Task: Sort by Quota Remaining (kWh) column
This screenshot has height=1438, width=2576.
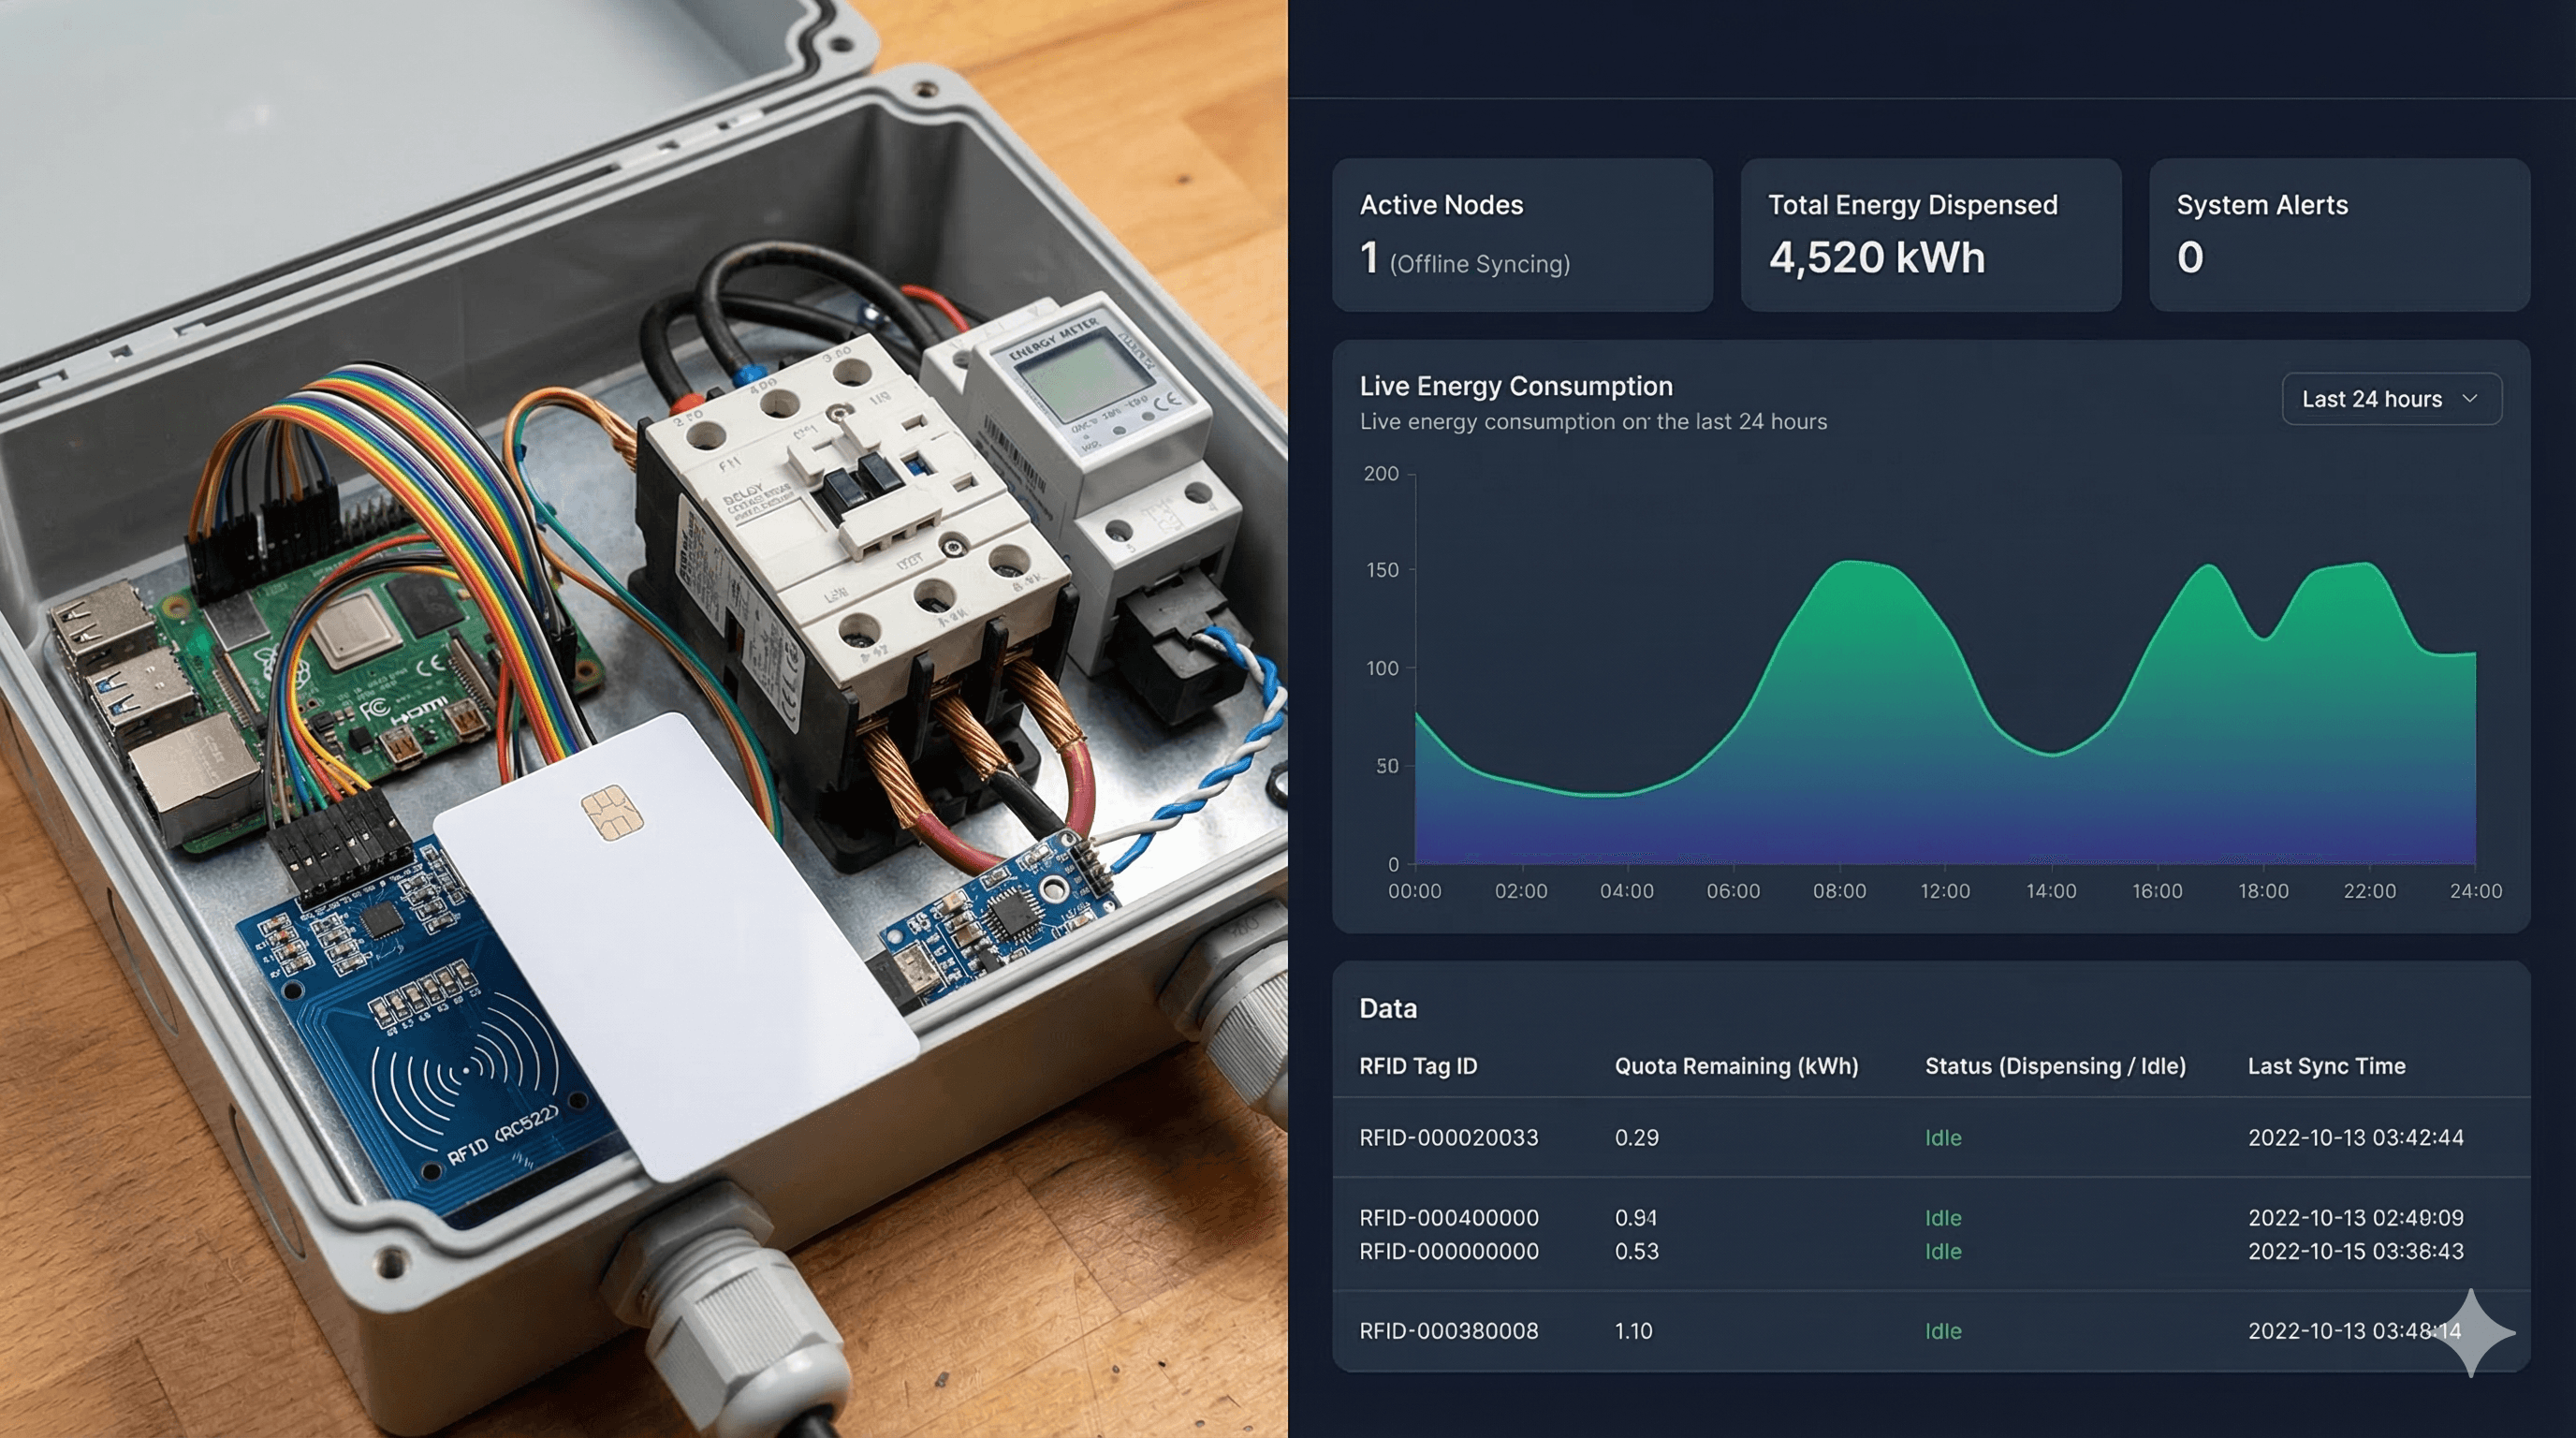Action: [1738, 1066]
